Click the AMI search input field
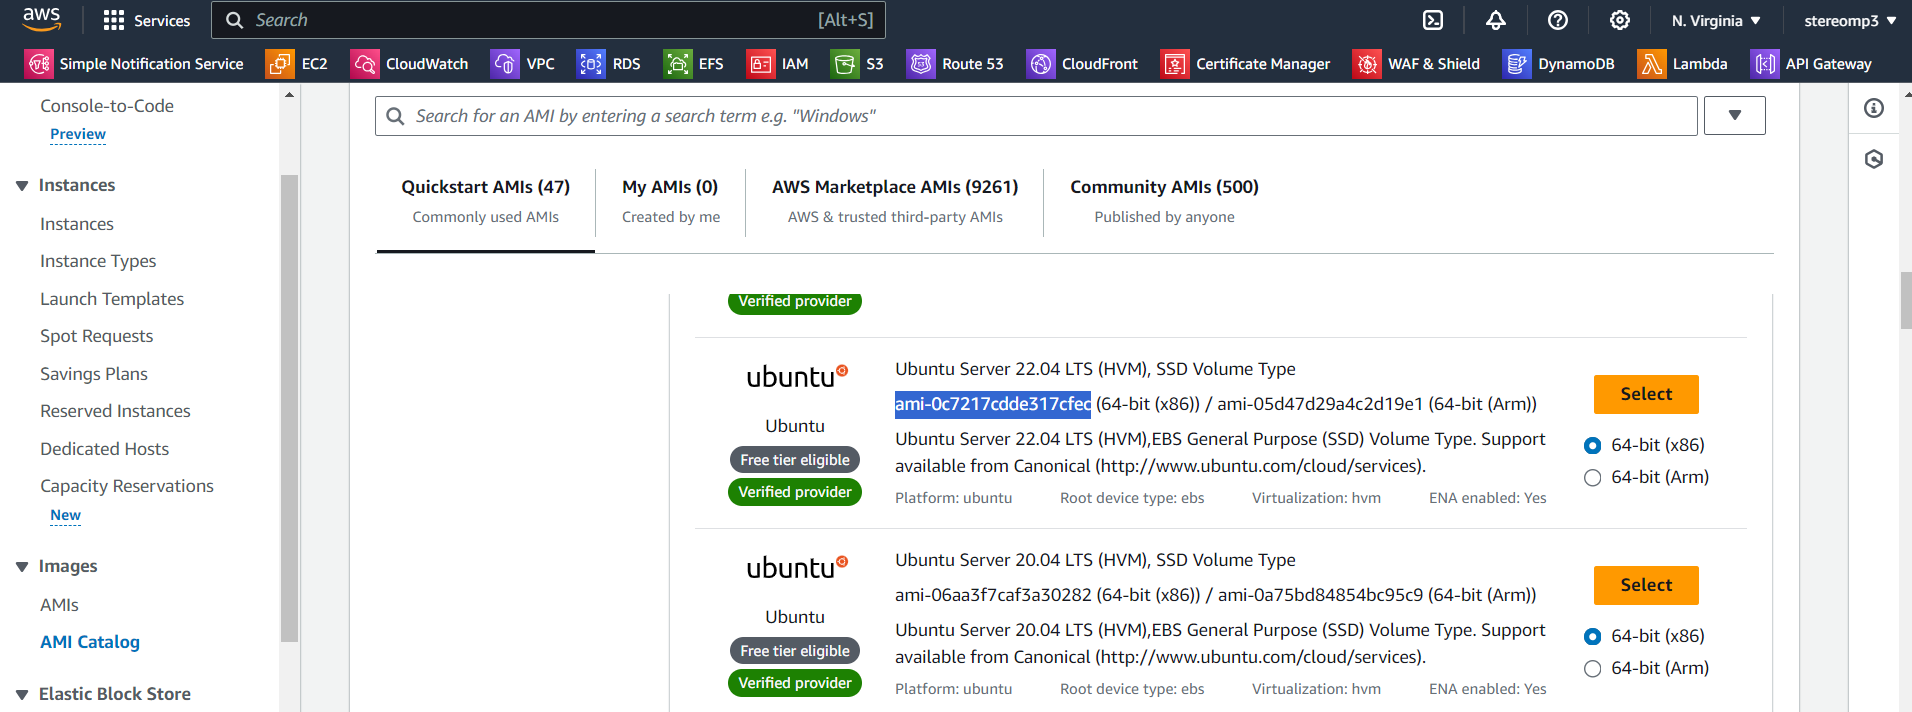The width and height of the screenshot is (1912, 712). pos(1036,116)
